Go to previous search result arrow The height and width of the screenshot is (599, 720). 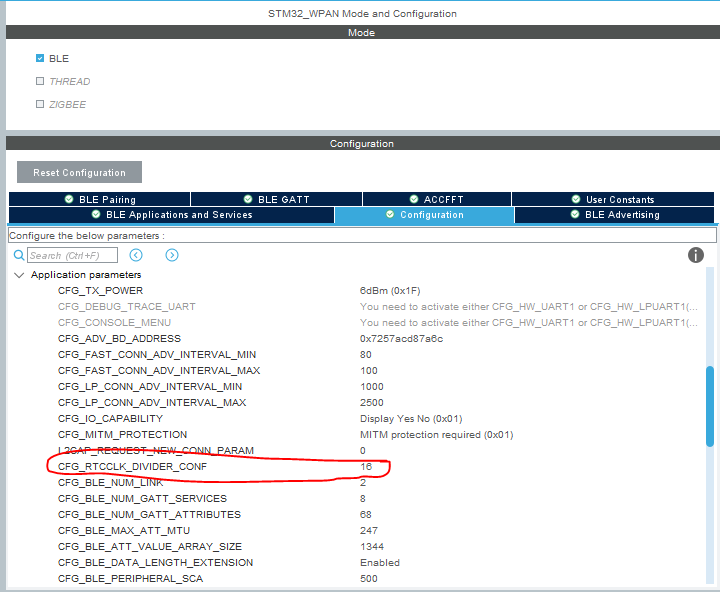(136, 255)
